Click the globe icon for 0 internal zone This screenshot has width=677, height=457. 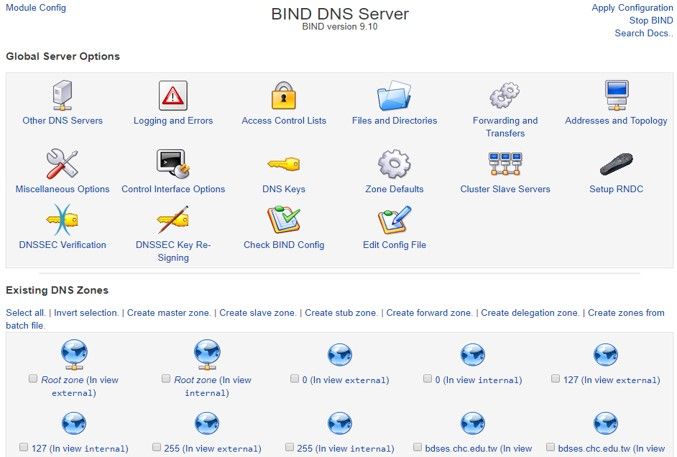(x=473, y=355)
